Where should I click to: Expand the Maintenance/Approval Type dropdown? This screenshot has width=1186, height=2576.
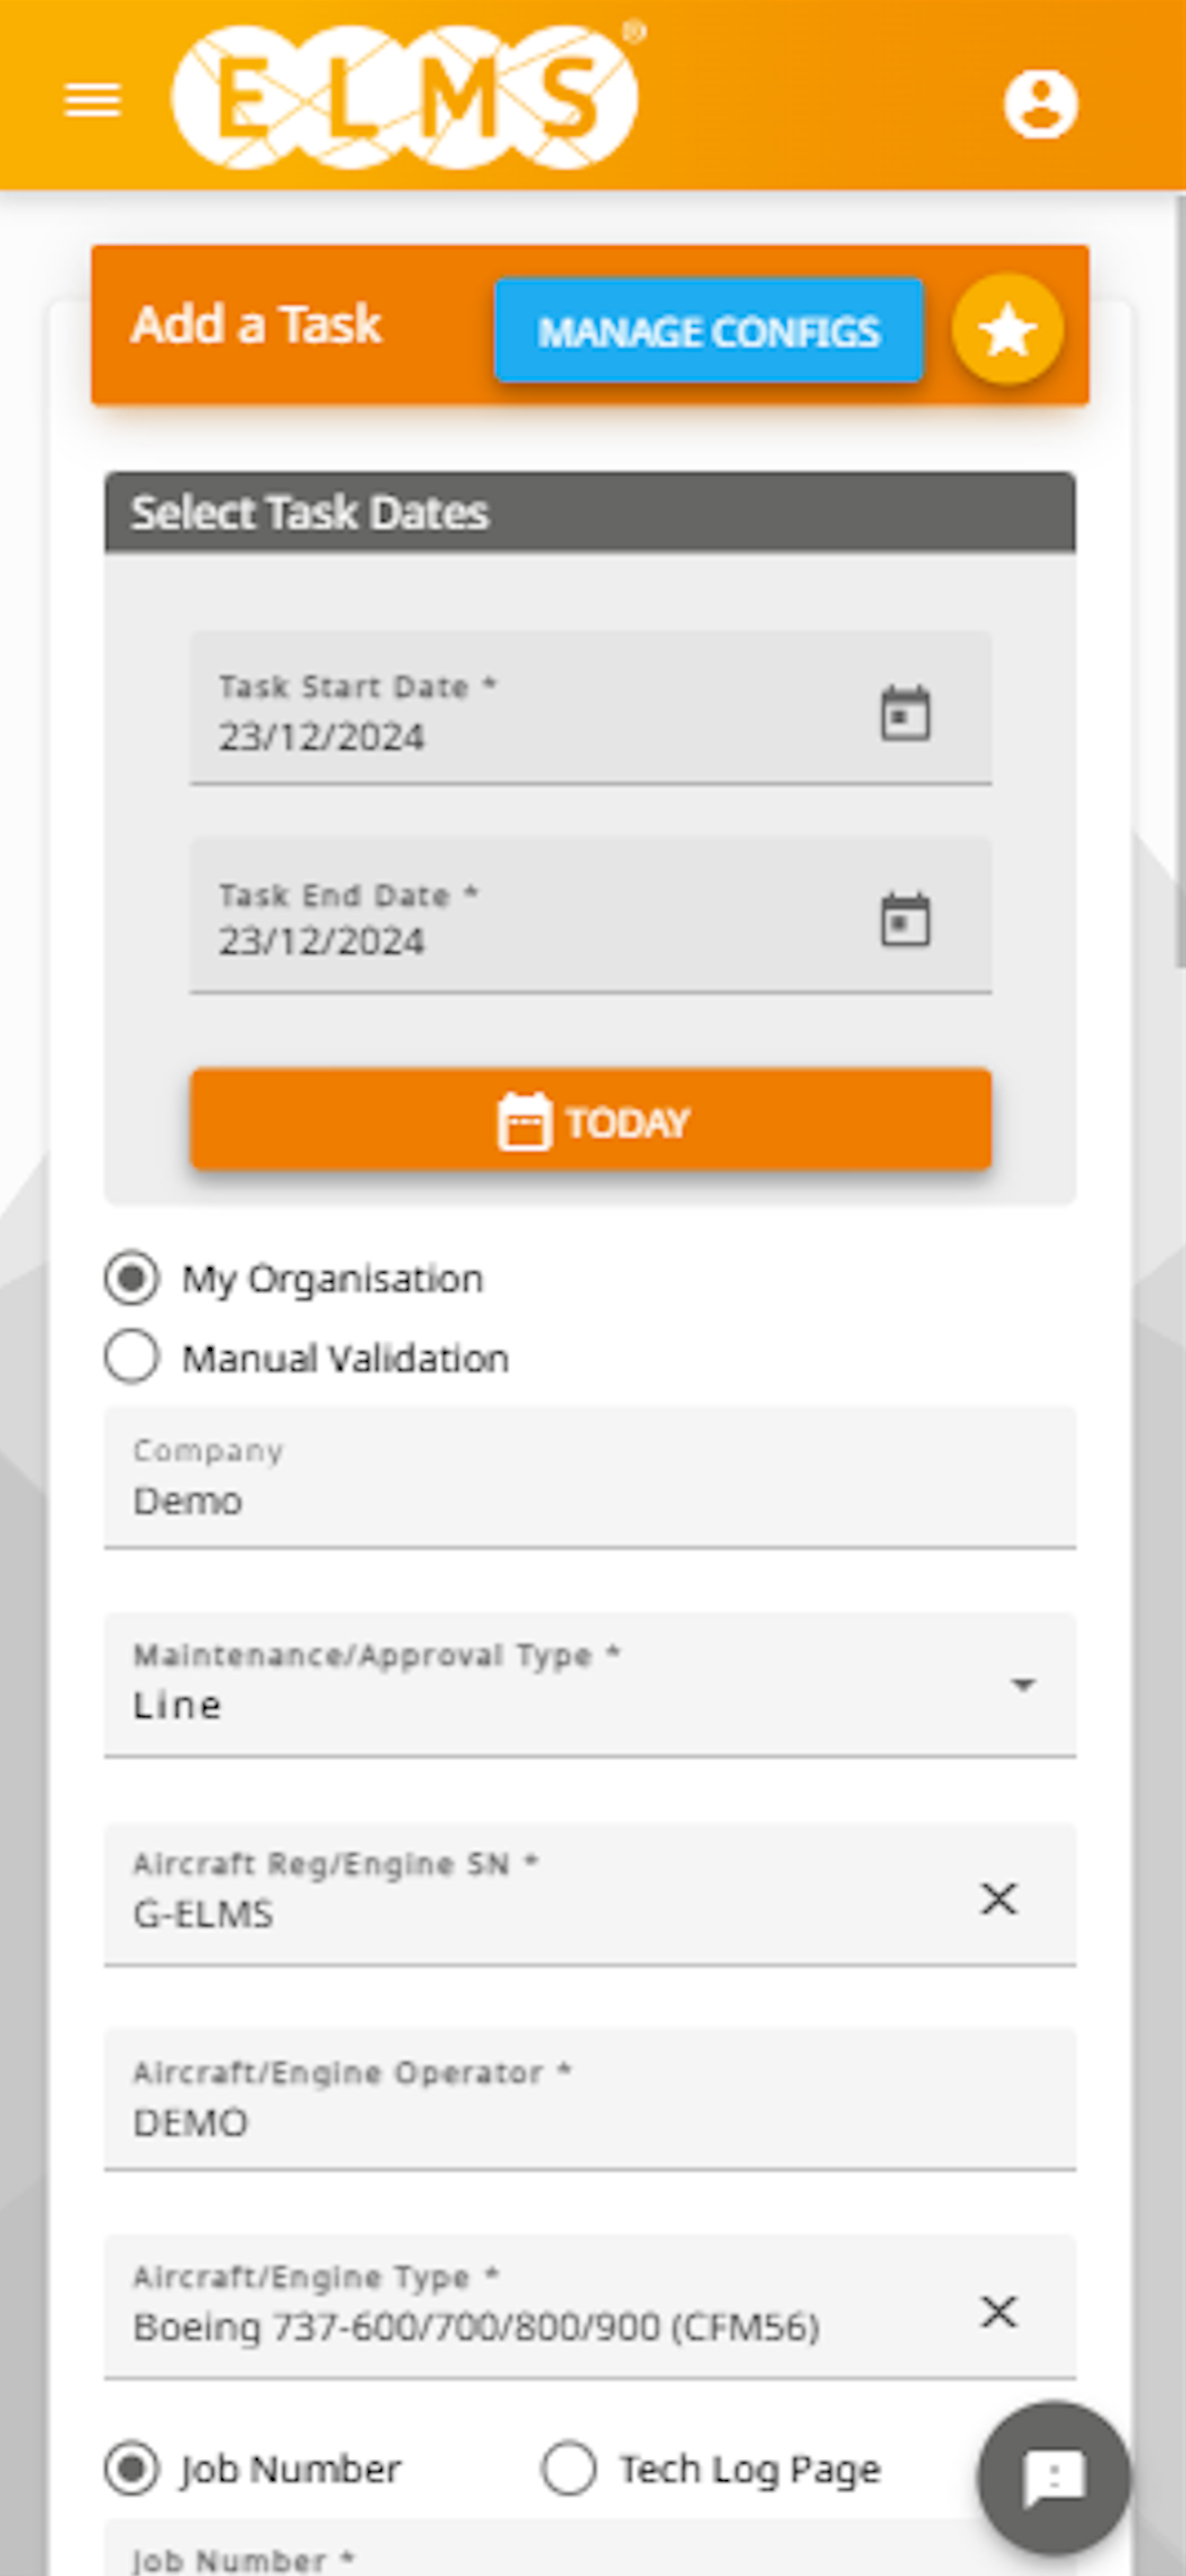[x=590, y=1684]
